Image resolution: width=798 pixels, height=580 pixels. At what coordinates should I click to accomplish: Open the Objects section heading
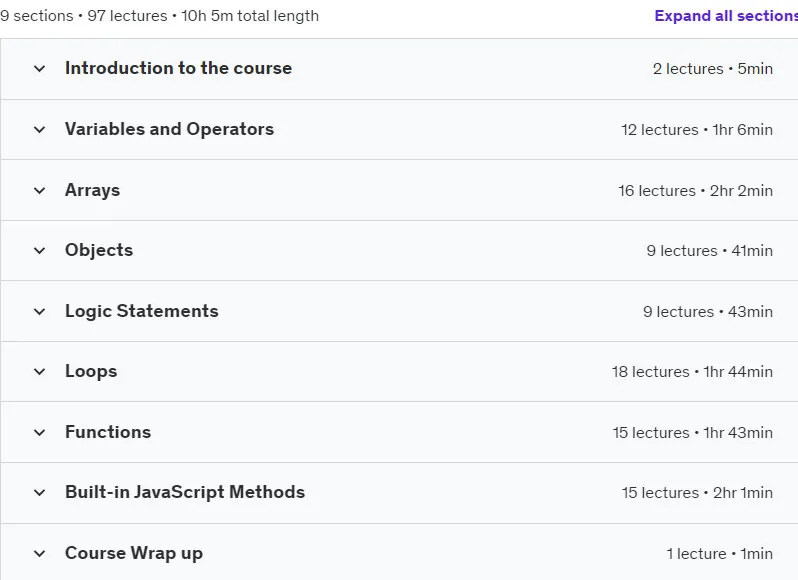click(99, 250)
